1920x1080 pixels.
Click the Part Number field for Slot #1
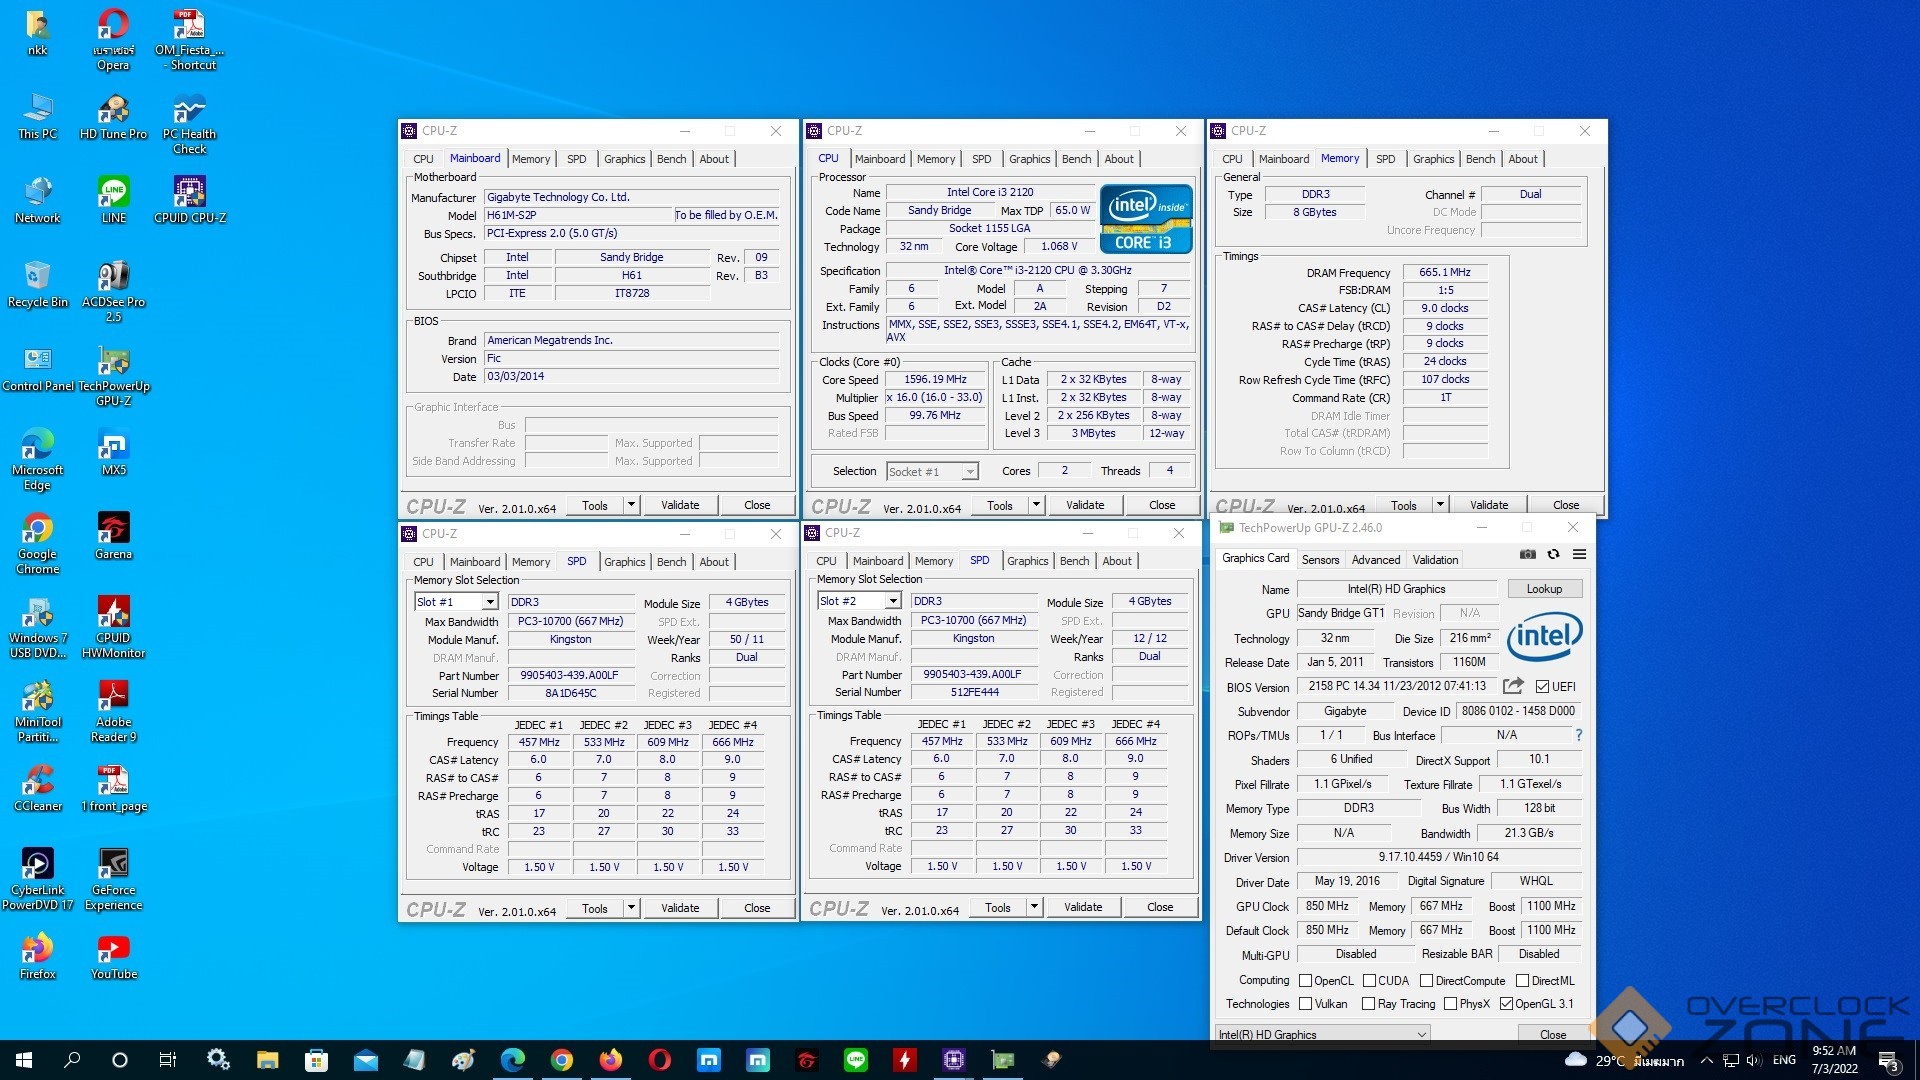(x=570, y=675)
